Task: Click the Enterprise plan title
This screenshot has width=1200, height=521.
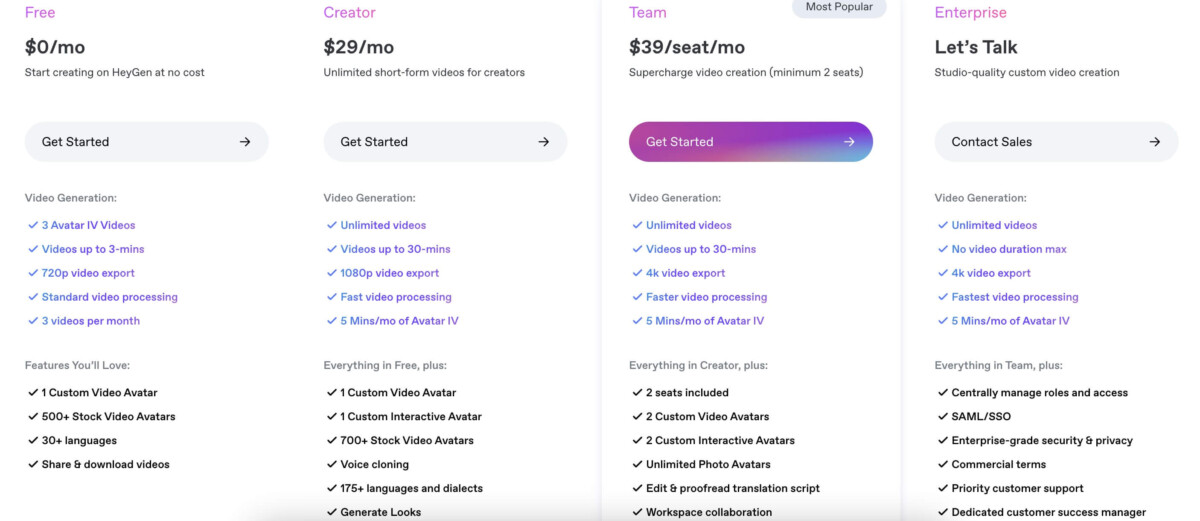Action: [x=970, y=13]
